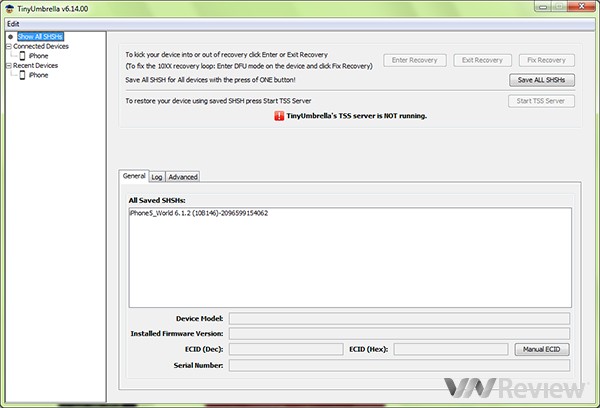
Task: Switch to the Log tab
Action: (157, 177)
